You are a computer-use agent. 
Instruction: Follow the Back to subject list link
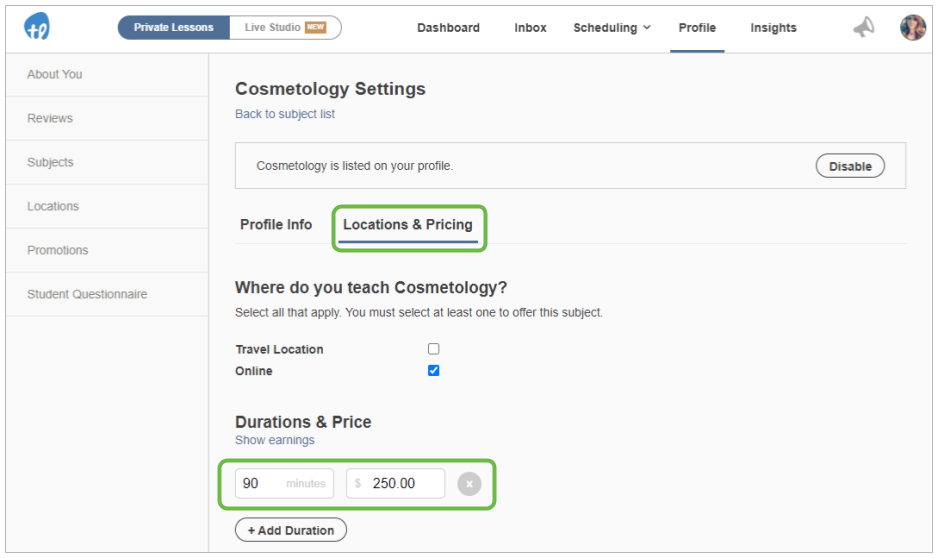[285, 114]
